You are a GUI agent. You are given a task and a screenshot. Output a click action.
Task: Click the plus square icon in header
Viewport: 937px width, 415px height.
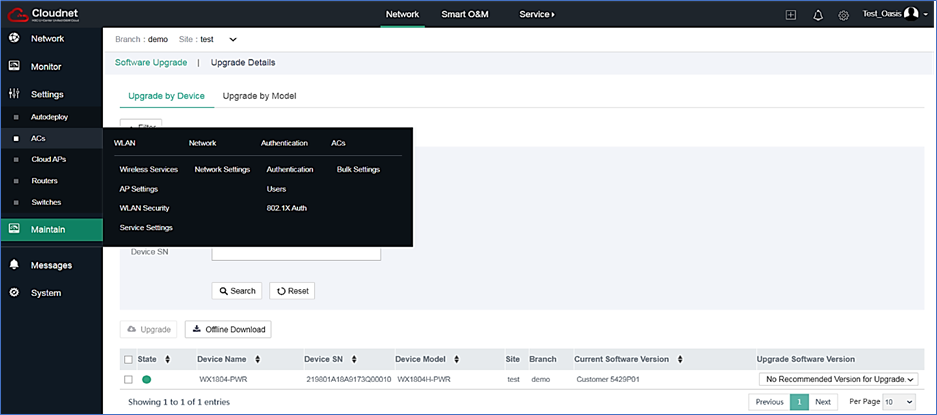(x=791, y=16)
